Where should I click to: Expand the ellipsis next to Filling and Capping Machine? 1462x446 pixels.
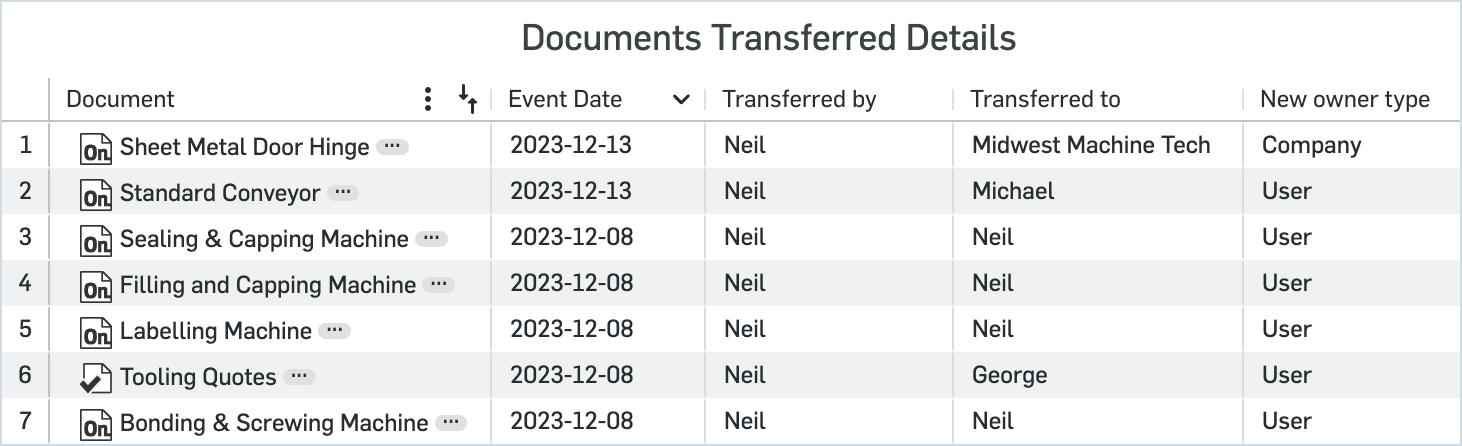pos(438,284)
